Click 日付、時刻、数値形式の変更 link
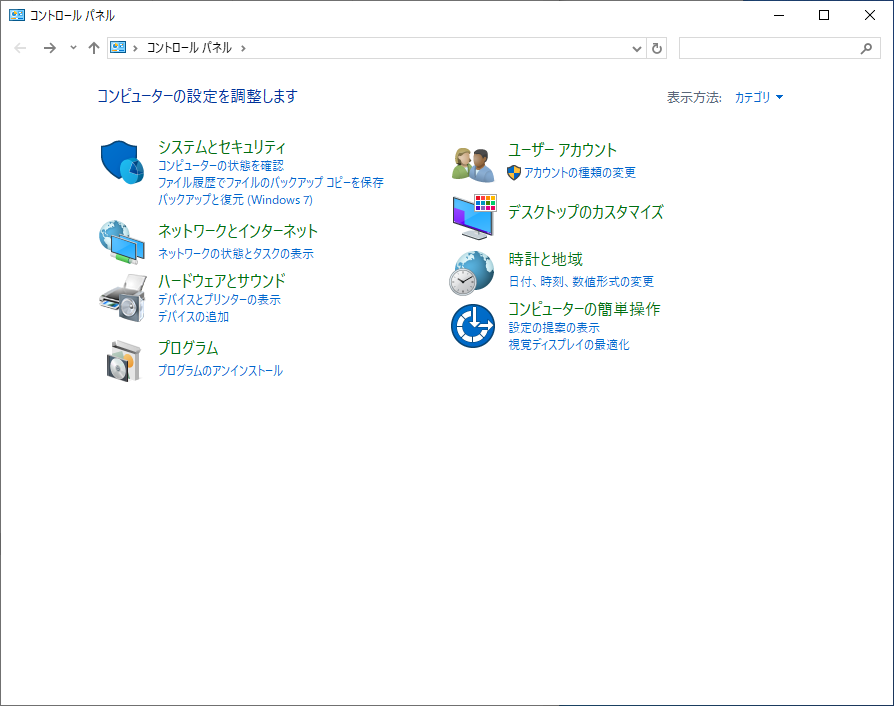The width and height of the screenshot is (894, 706). [581, 282]
